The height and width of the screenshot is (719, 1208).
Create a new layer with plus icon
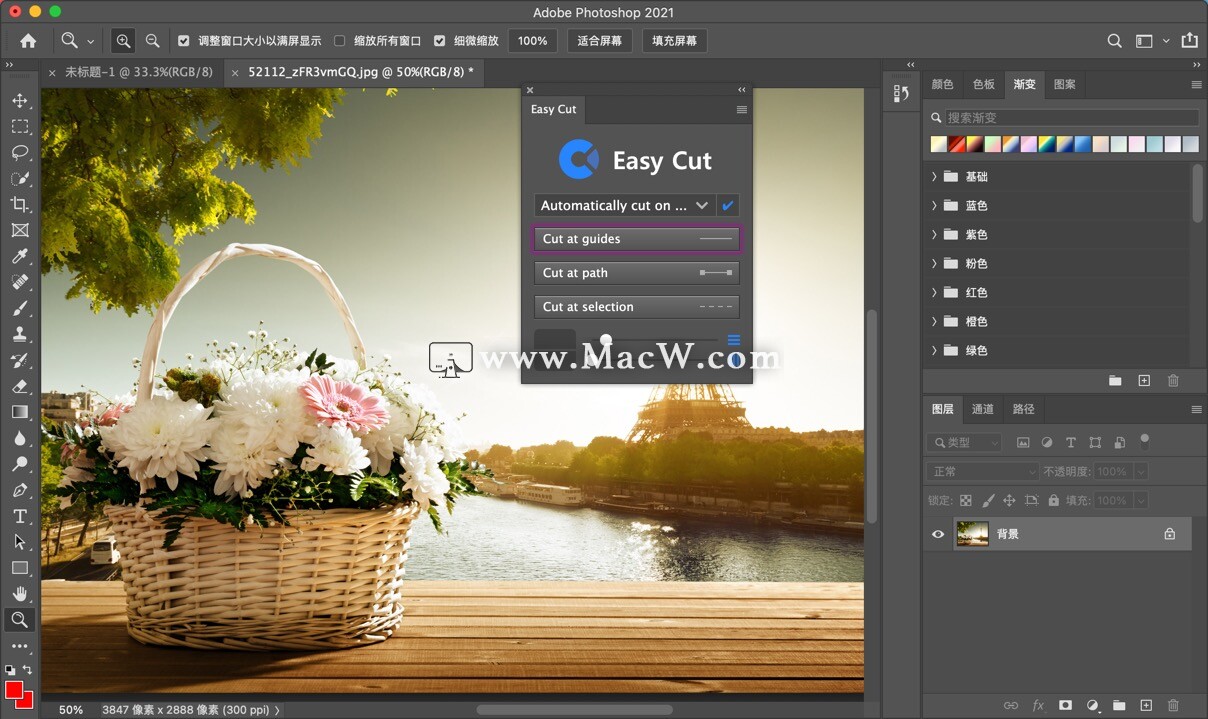pyautogui.click(x=1146, y=706)
